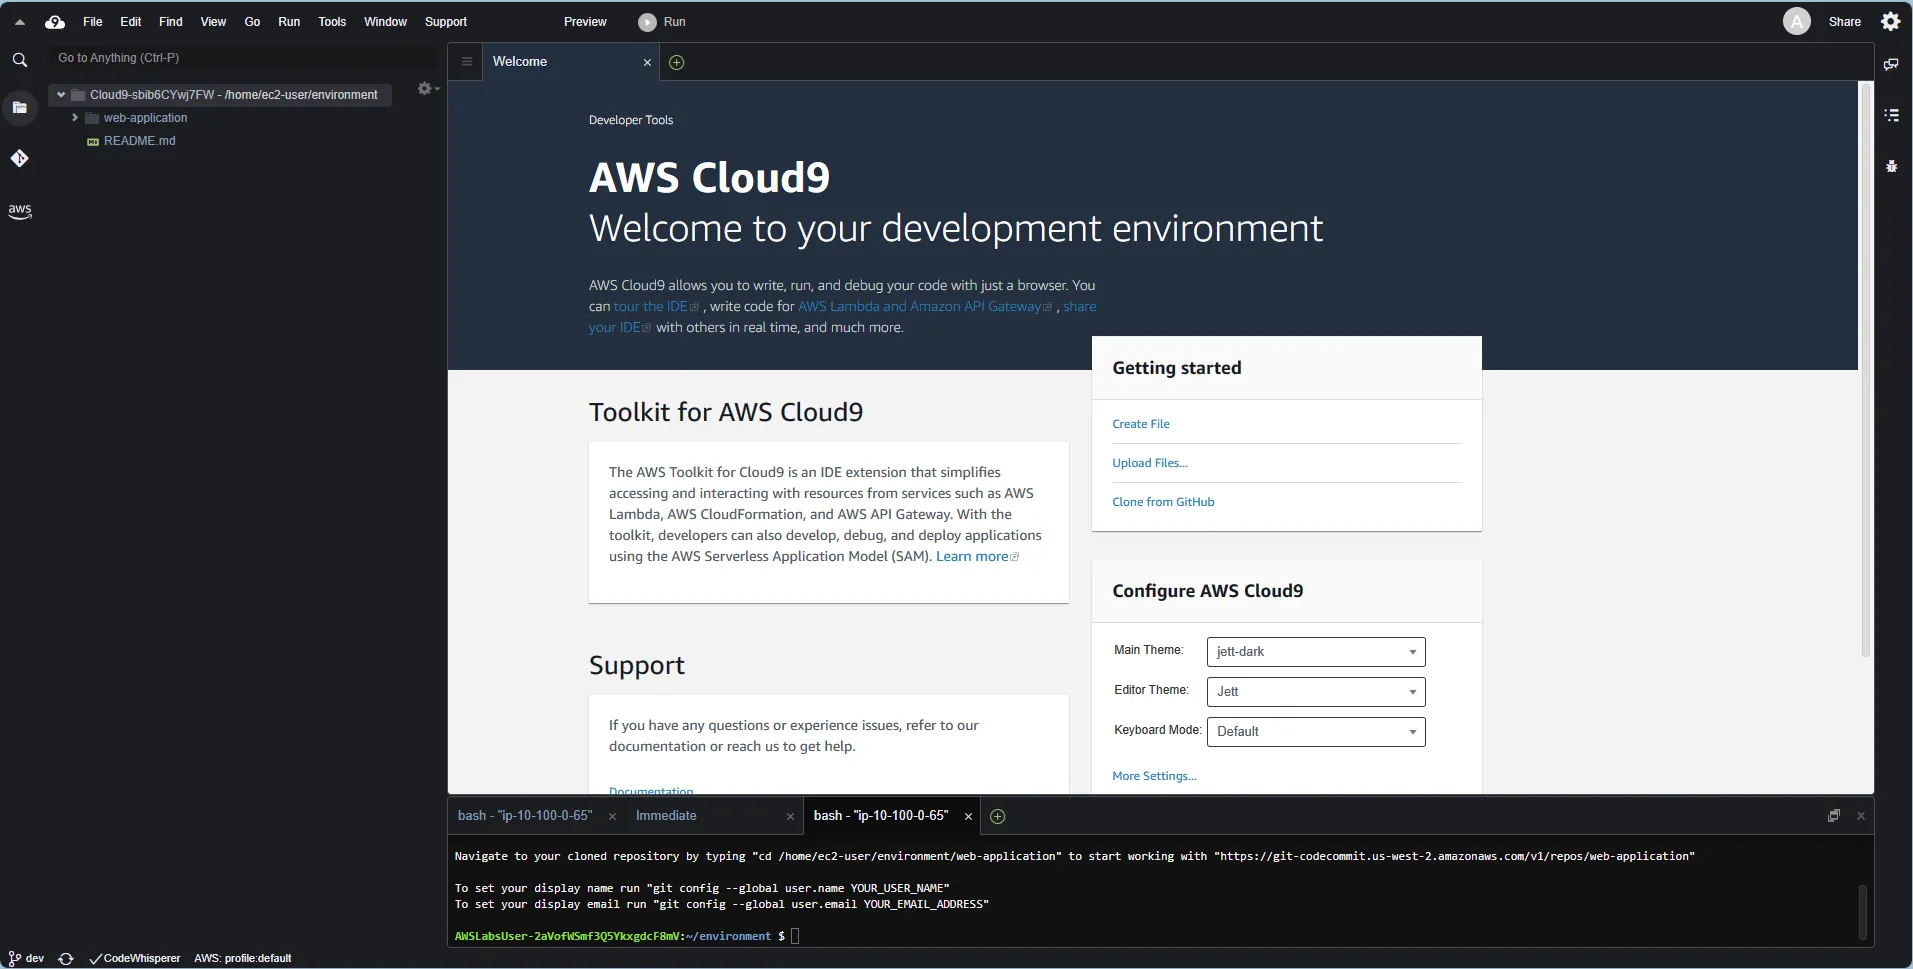Open the Find menu
The image size is (1913, 969).
click(171, 22)
